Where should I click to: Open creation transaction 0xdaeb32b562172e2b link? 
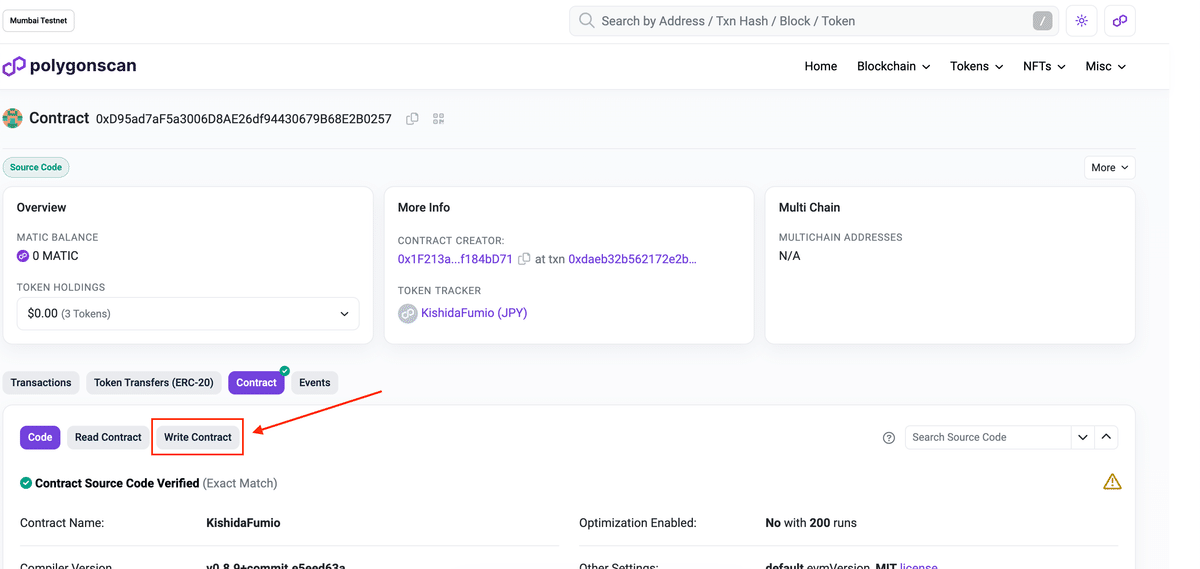632,259
